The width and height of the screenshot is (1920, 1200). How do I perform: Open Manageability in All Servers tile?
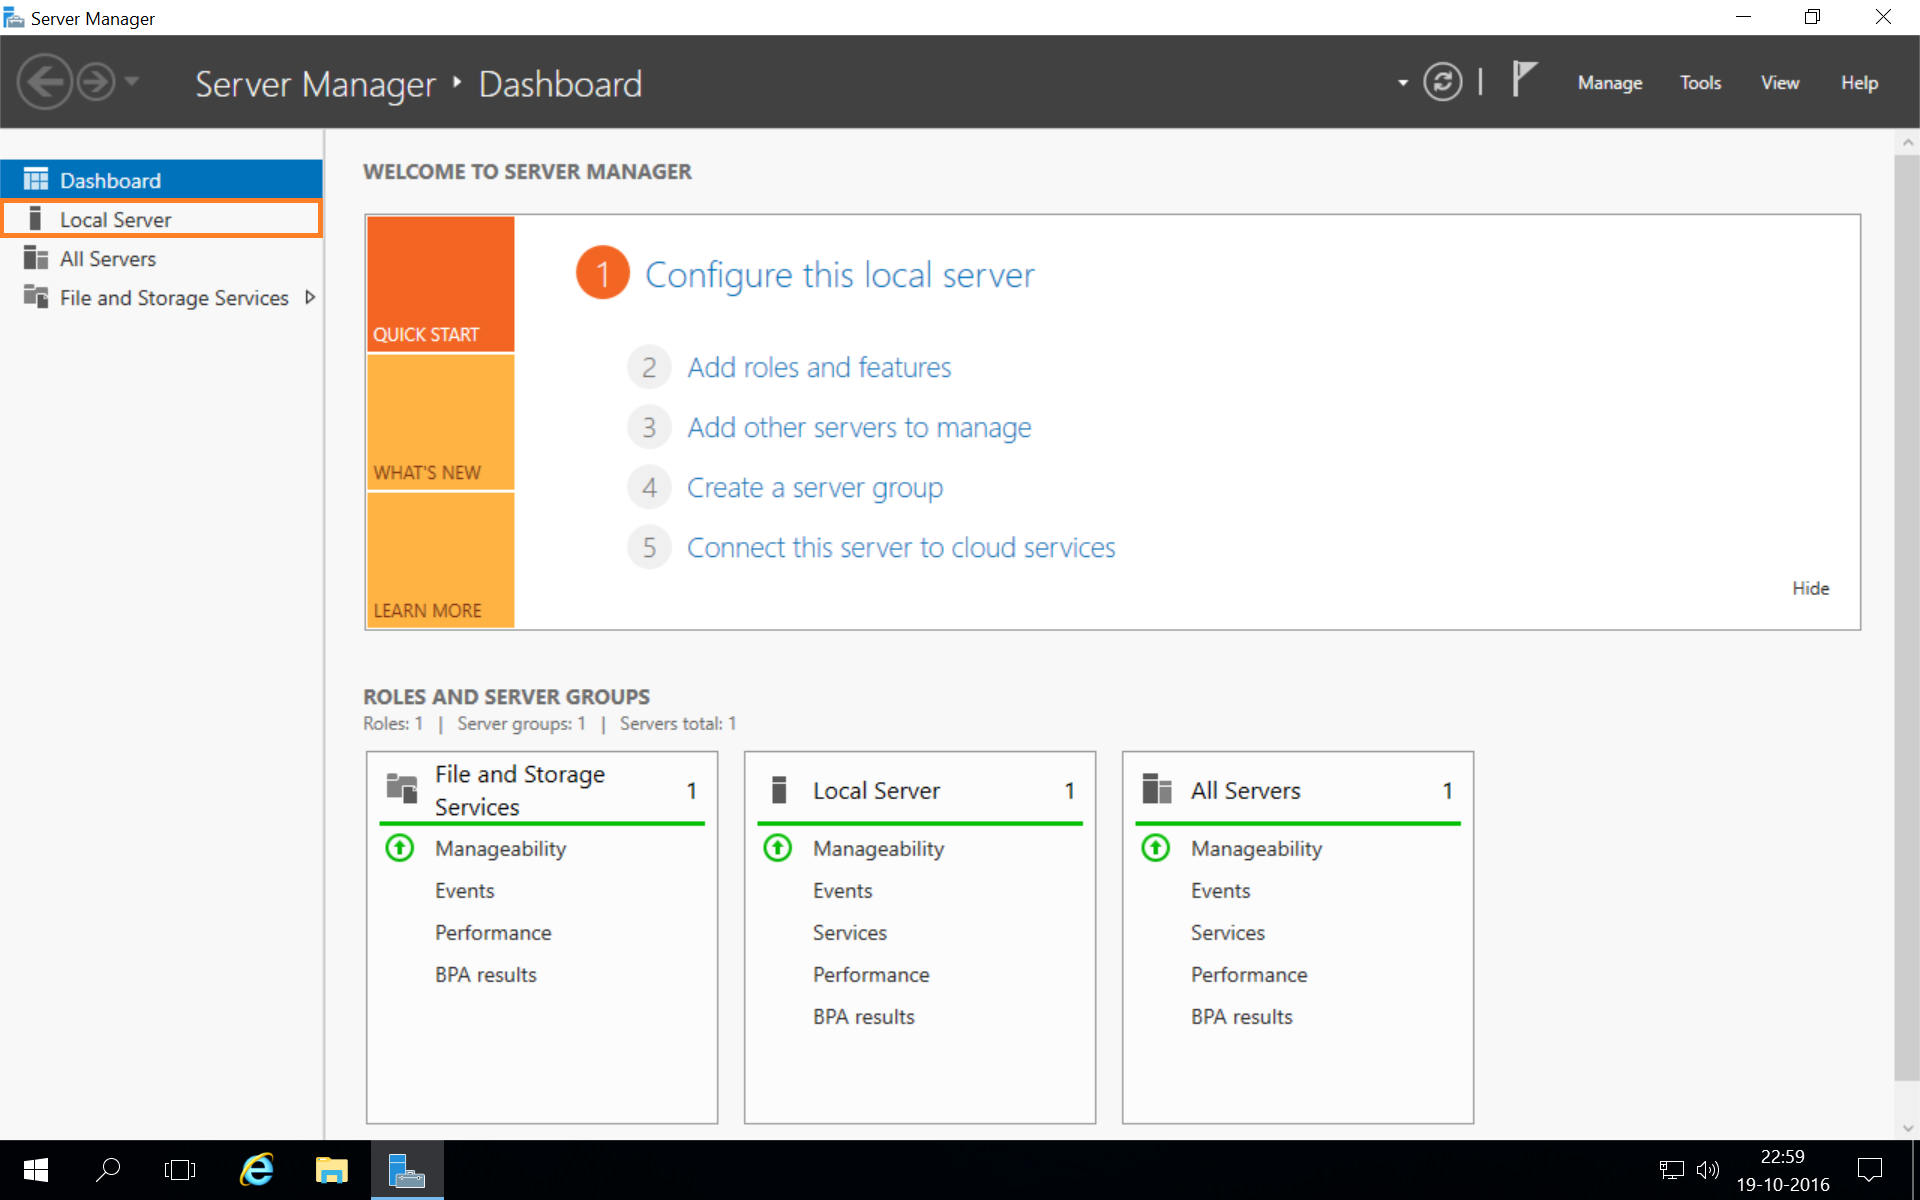1256,848
